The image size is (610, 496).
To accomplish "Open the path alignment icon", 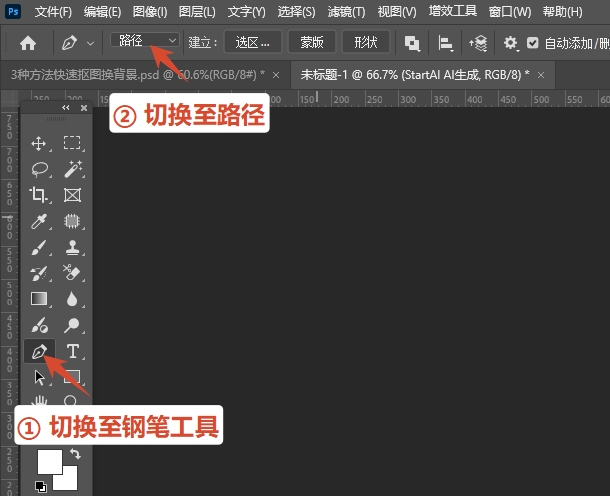I will [x=445, y=43].
